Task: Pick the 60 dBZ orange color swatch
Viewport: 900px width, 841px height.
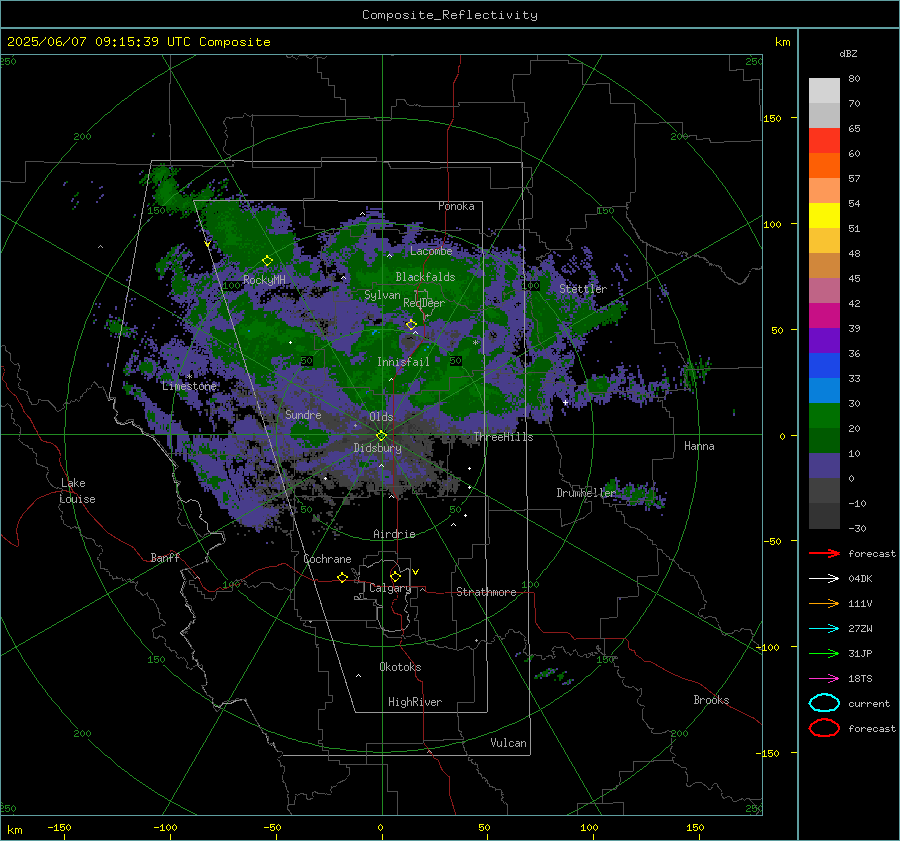Action: pyautogui.click(x=824, y=165)
